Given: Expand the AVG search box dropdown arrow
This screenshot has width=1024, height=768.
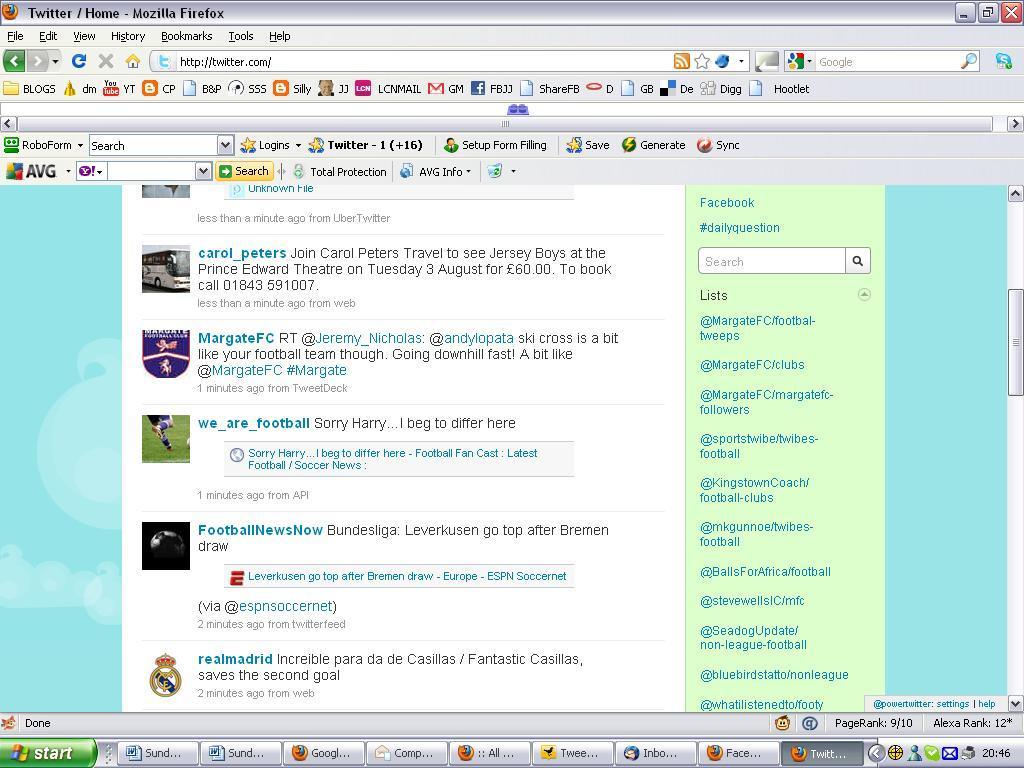Looking at the screenshot, I should [203, 171].
